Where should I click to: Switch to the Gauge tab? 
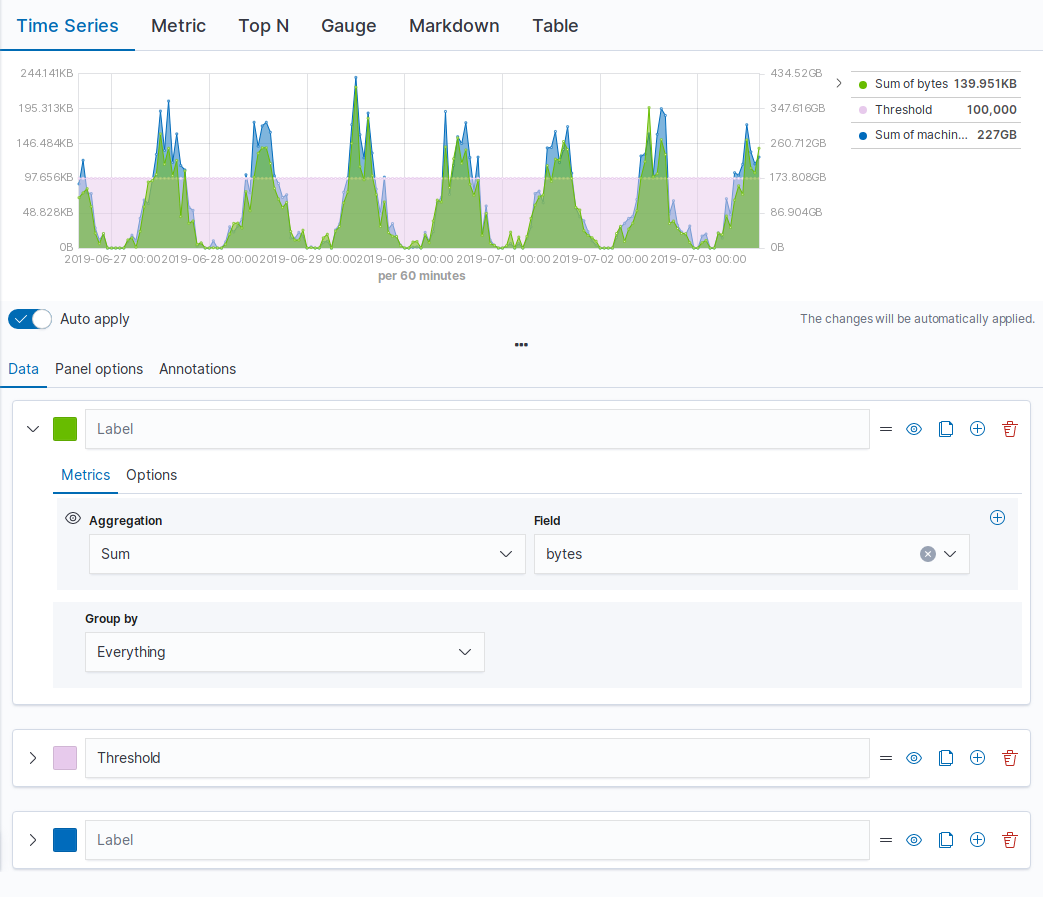click(348, 26)
